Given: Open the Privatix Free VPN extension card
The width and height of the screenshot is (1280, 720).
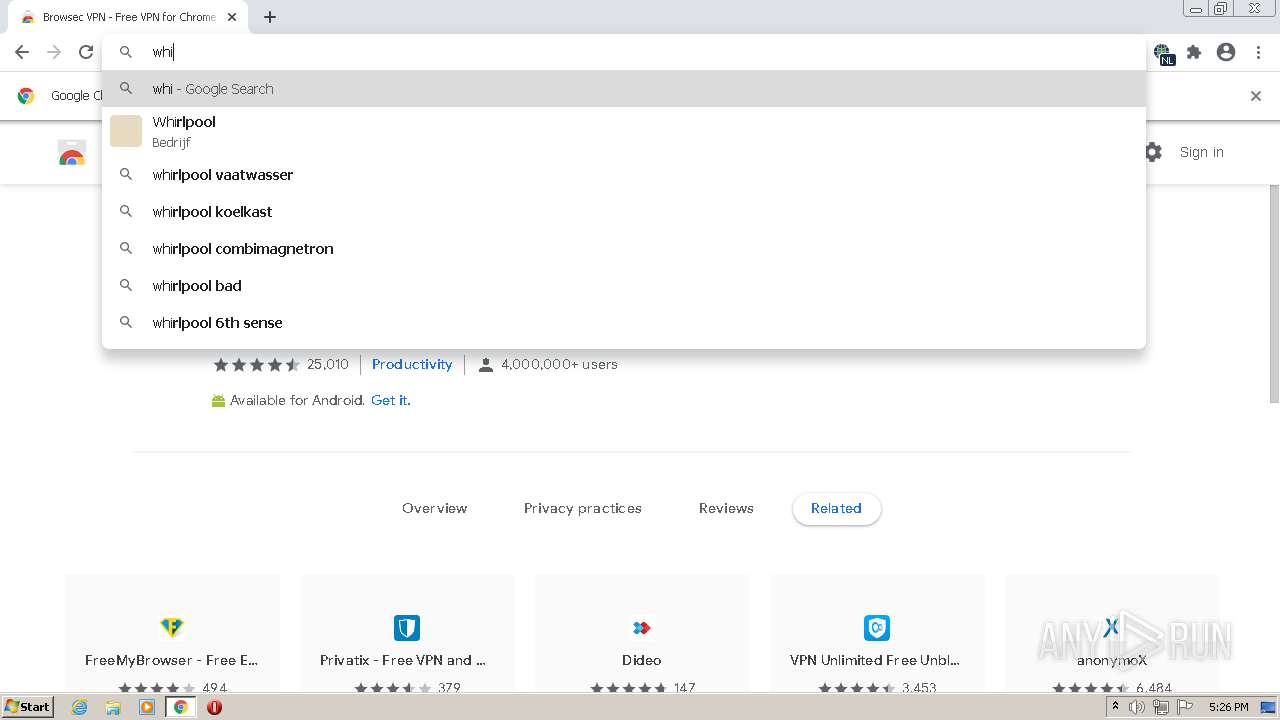Looking at the screenshot, I should click(407, 634).
